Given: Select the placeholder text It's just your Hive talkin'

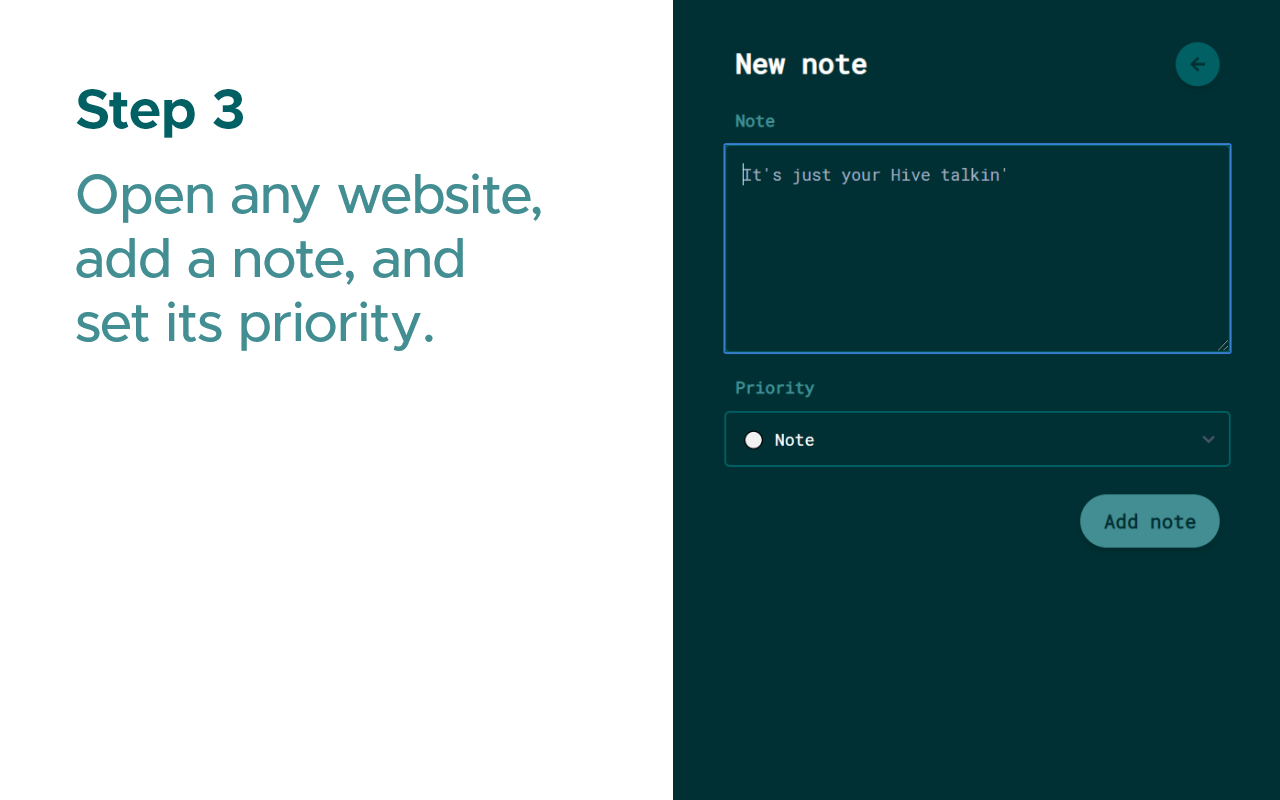Looking at the screenshot, I should [x=874, y=174].
